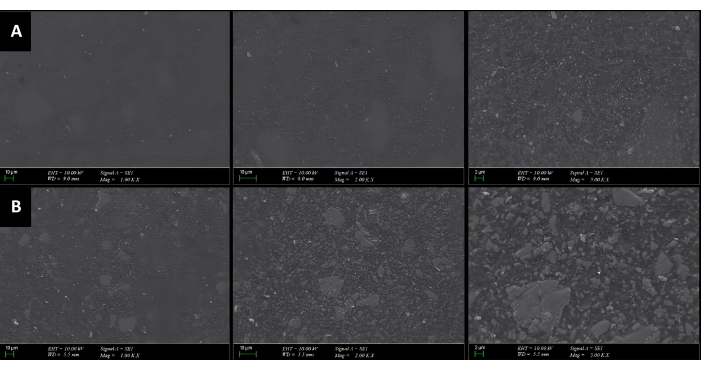Select row B 2.00 KX SEM image

(348, 265)
